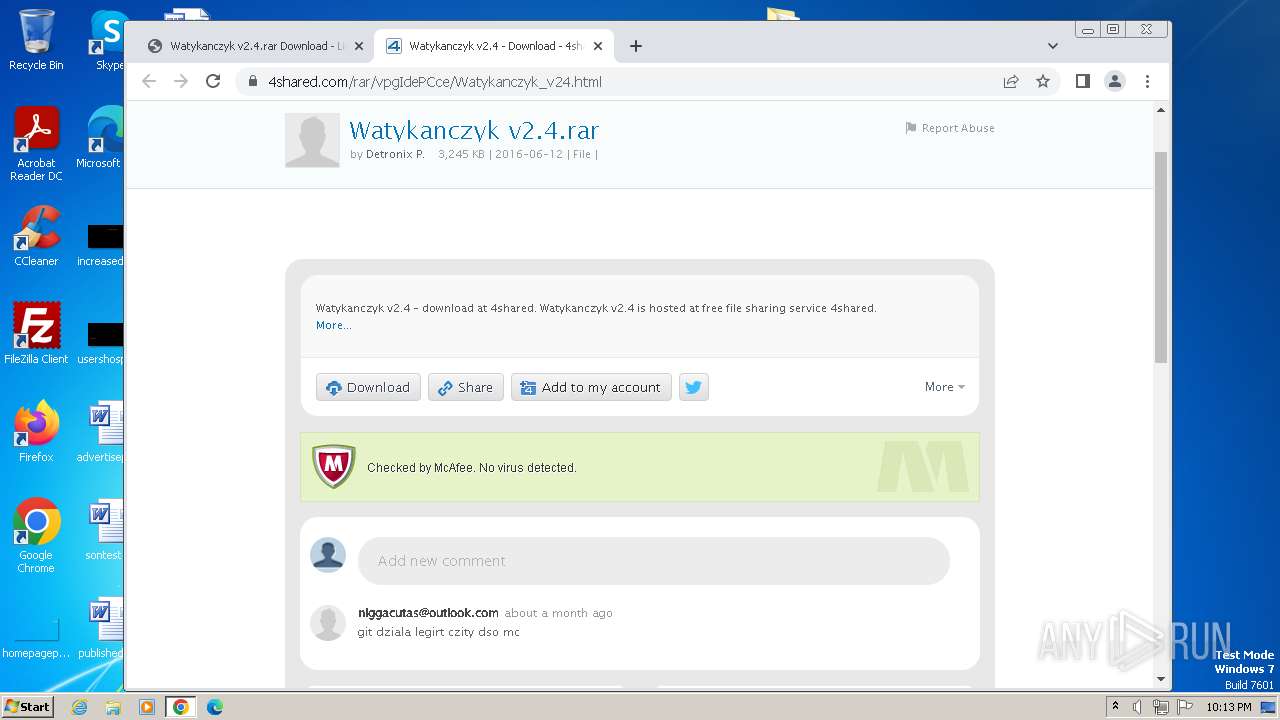
Task: Click 'about a month ago' timestamp
Action: [558, 613]
